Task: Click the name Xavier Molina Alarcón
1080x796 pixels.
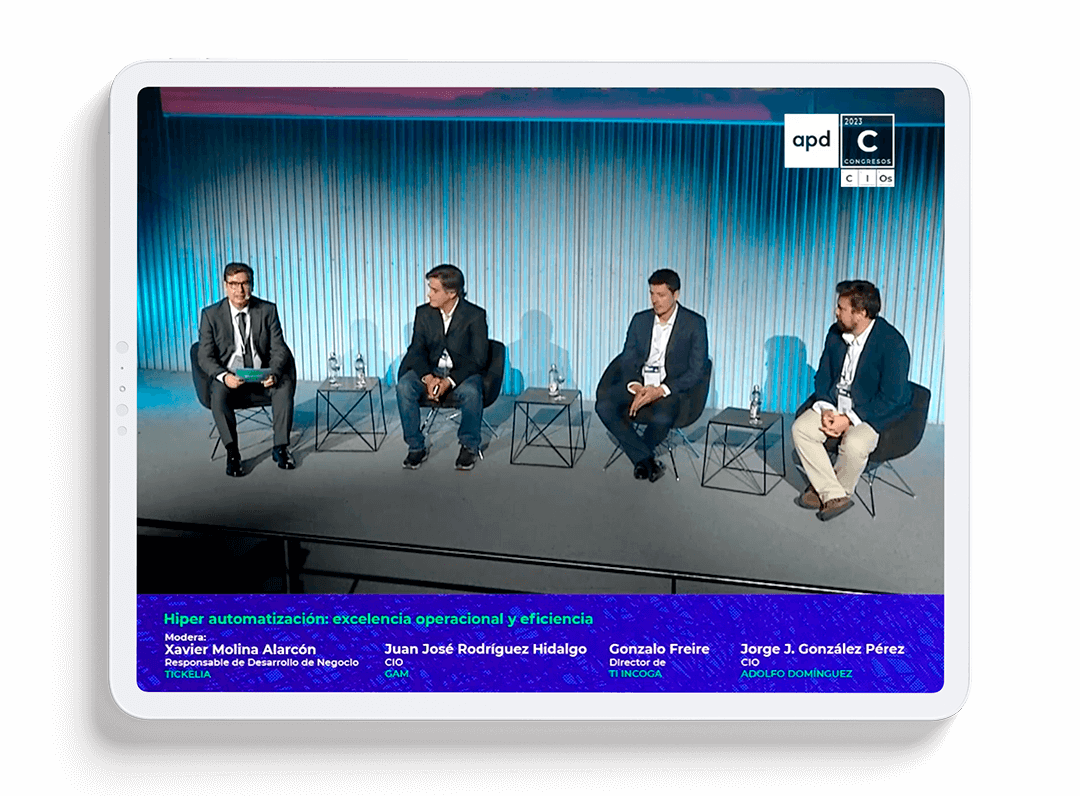Action: pos(240,649)
